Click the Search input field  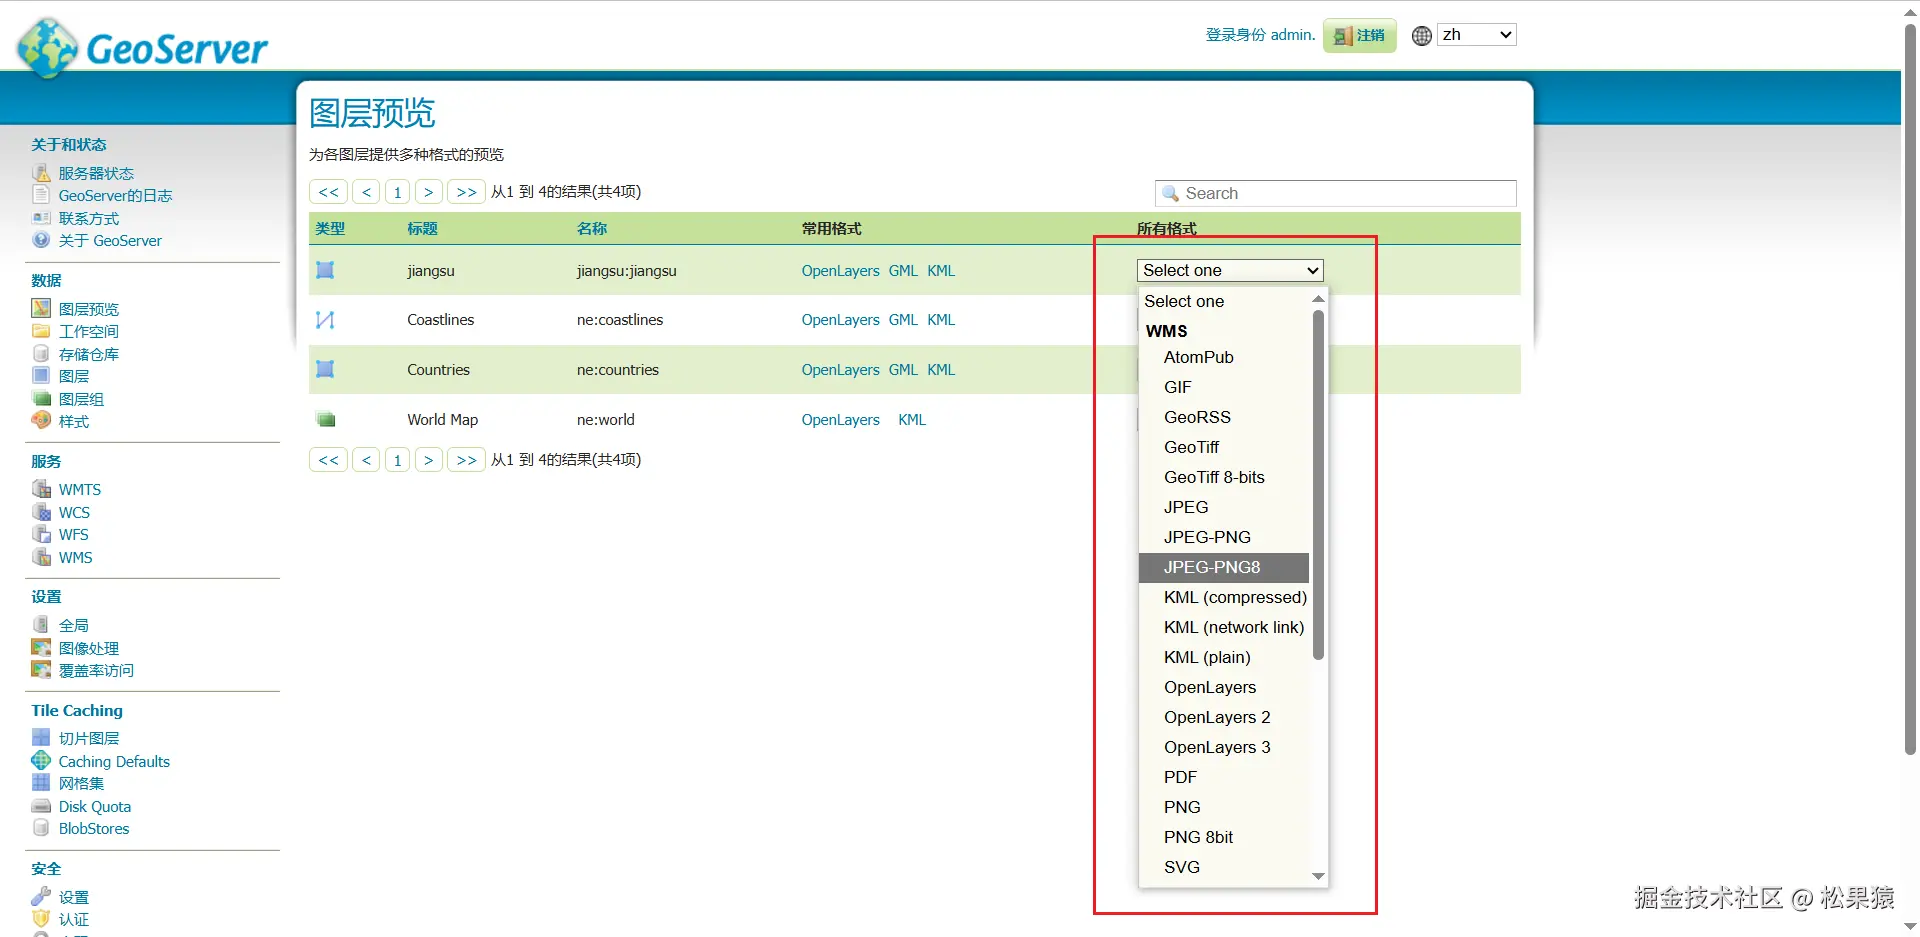pos(1336,193)
